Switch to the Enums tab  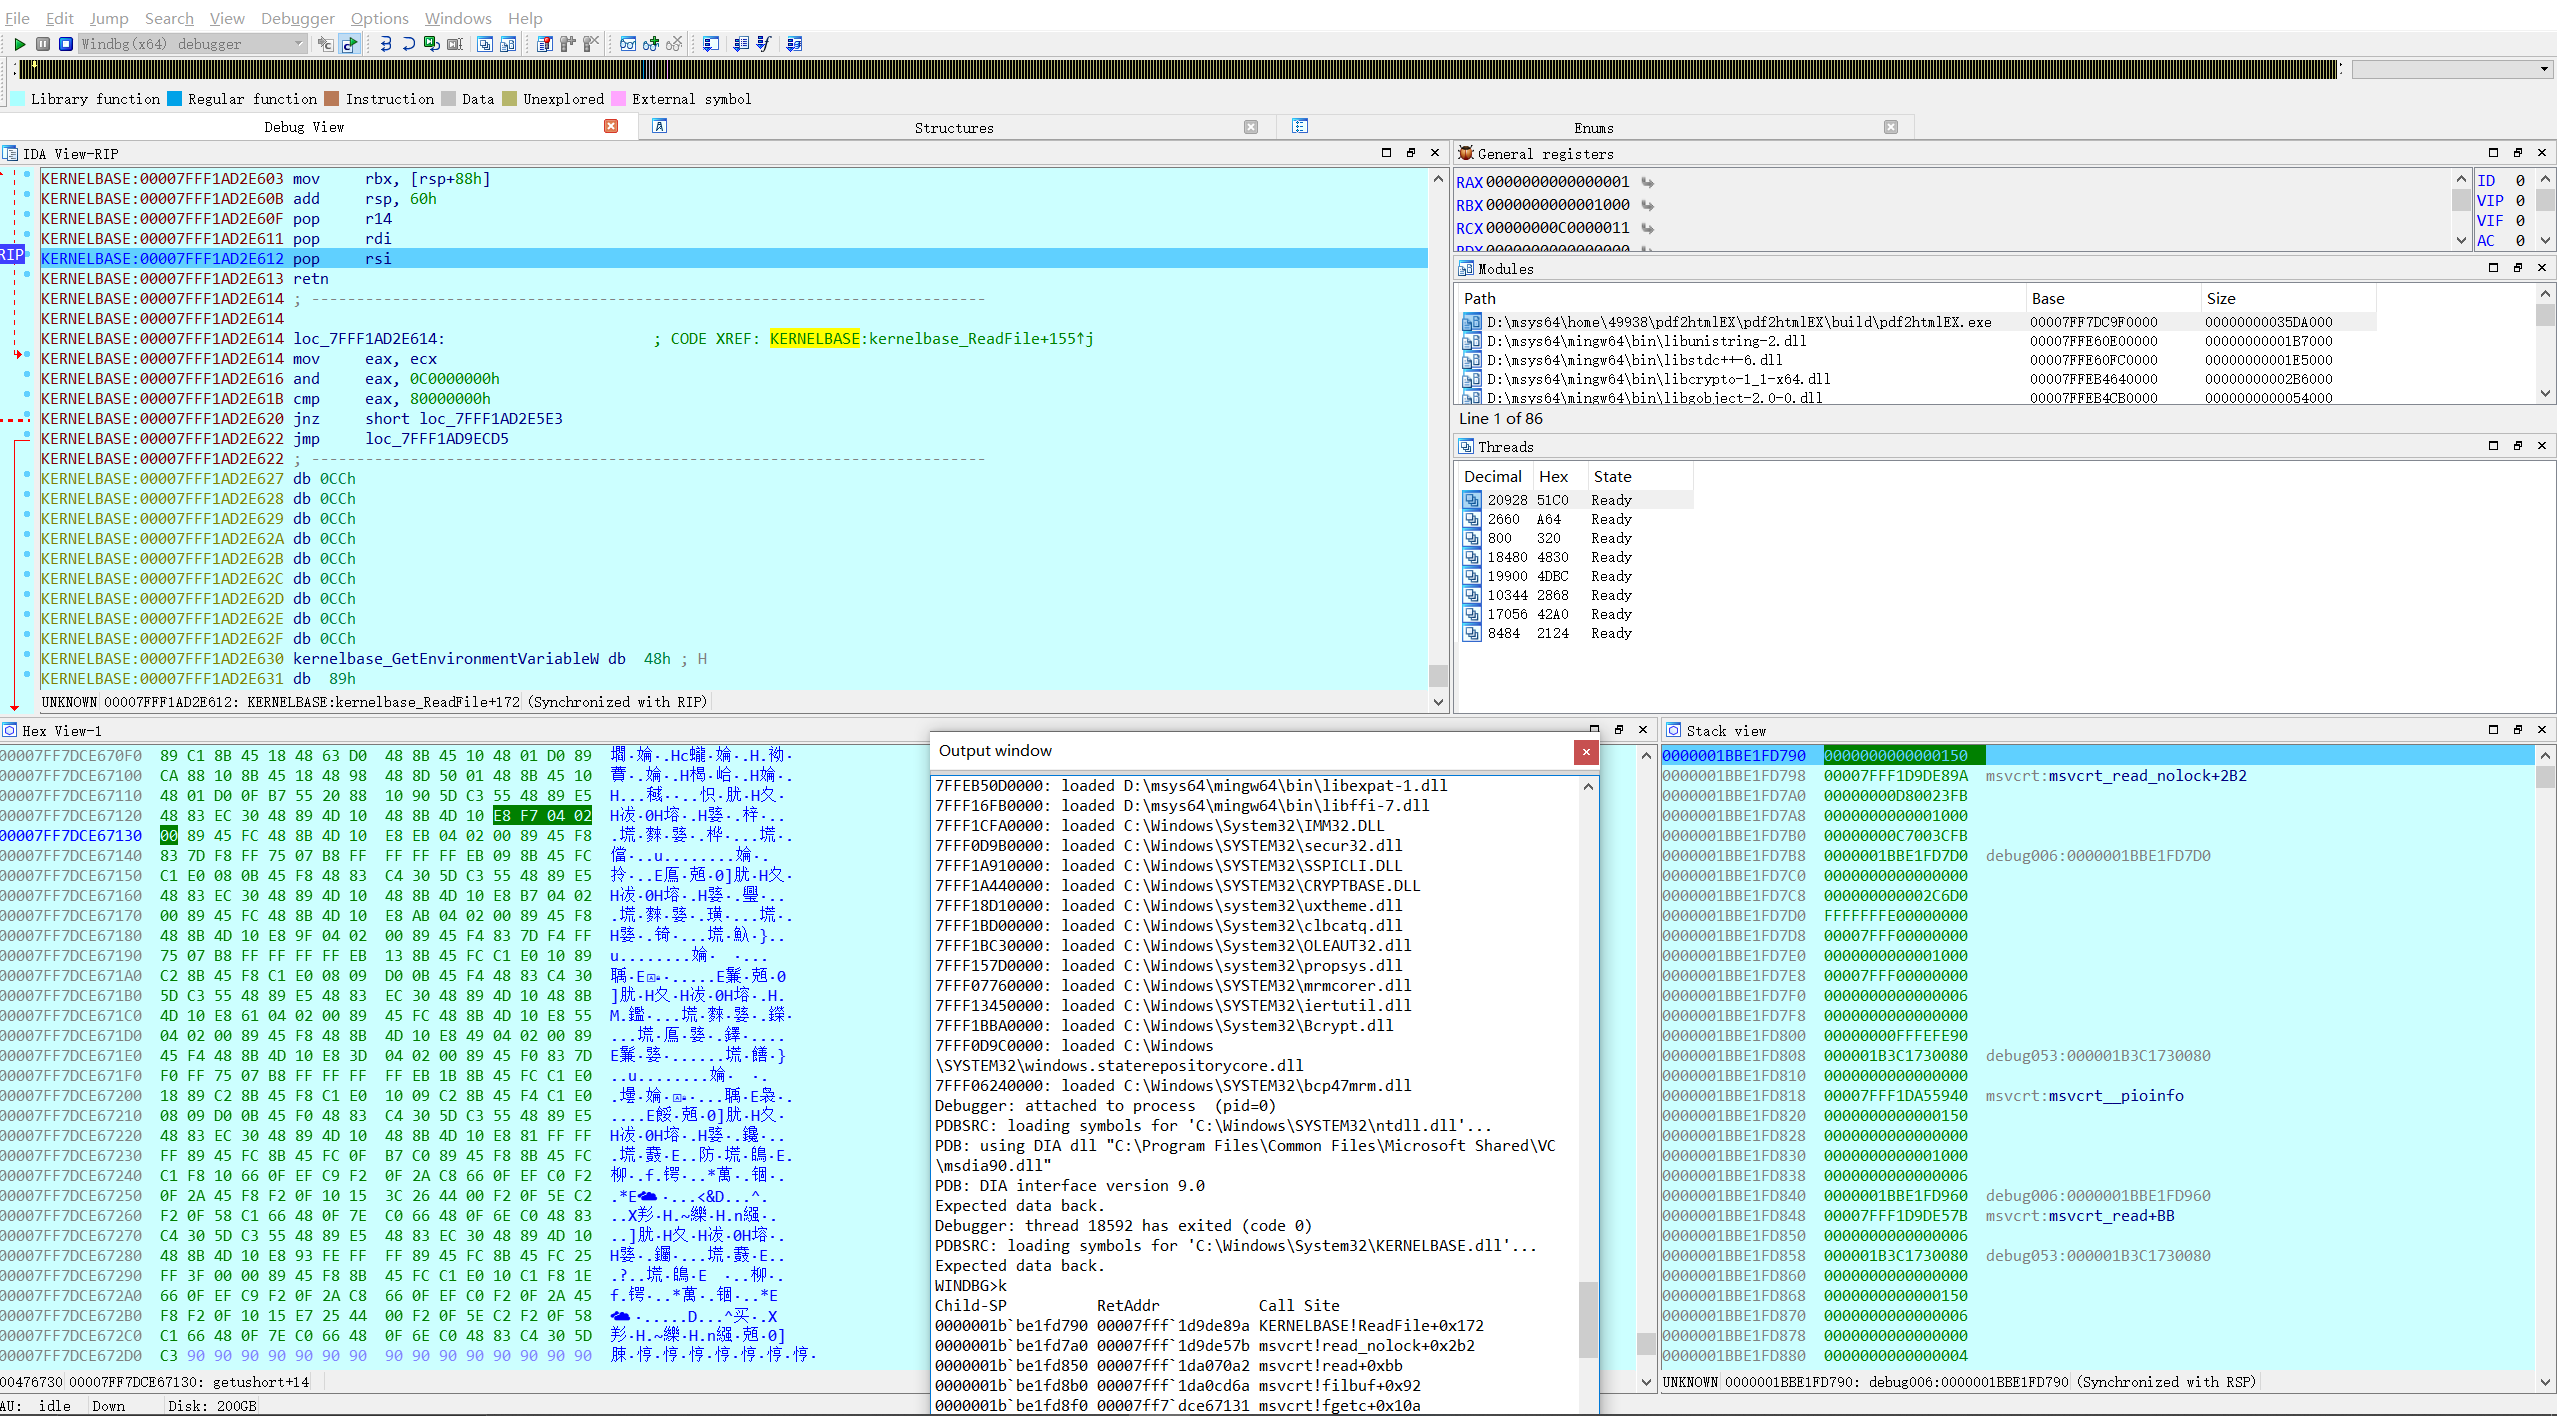pos(1593,128)
